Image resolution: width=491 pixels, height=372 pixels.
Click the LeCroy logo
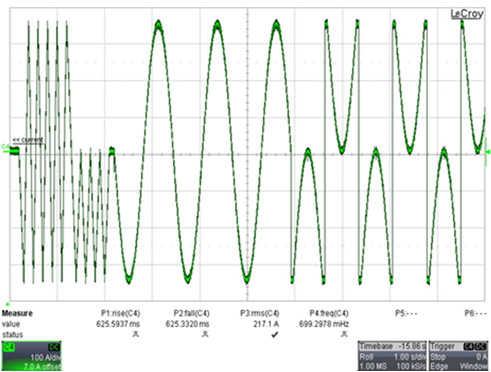point(466,14)
